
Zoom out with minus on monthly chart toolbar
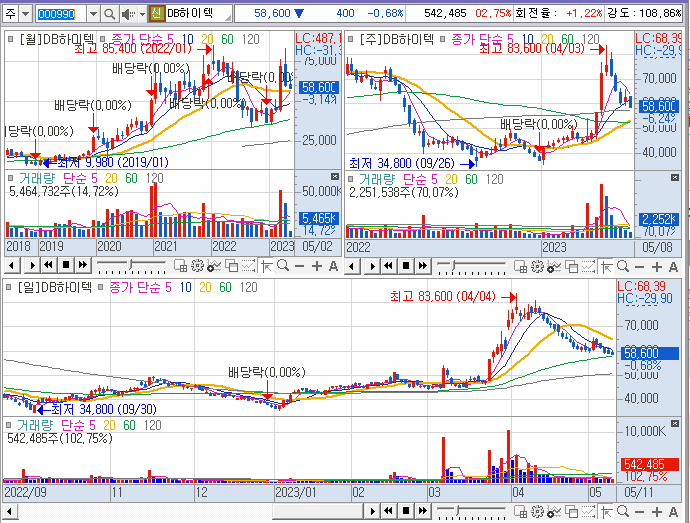(300, 266)
